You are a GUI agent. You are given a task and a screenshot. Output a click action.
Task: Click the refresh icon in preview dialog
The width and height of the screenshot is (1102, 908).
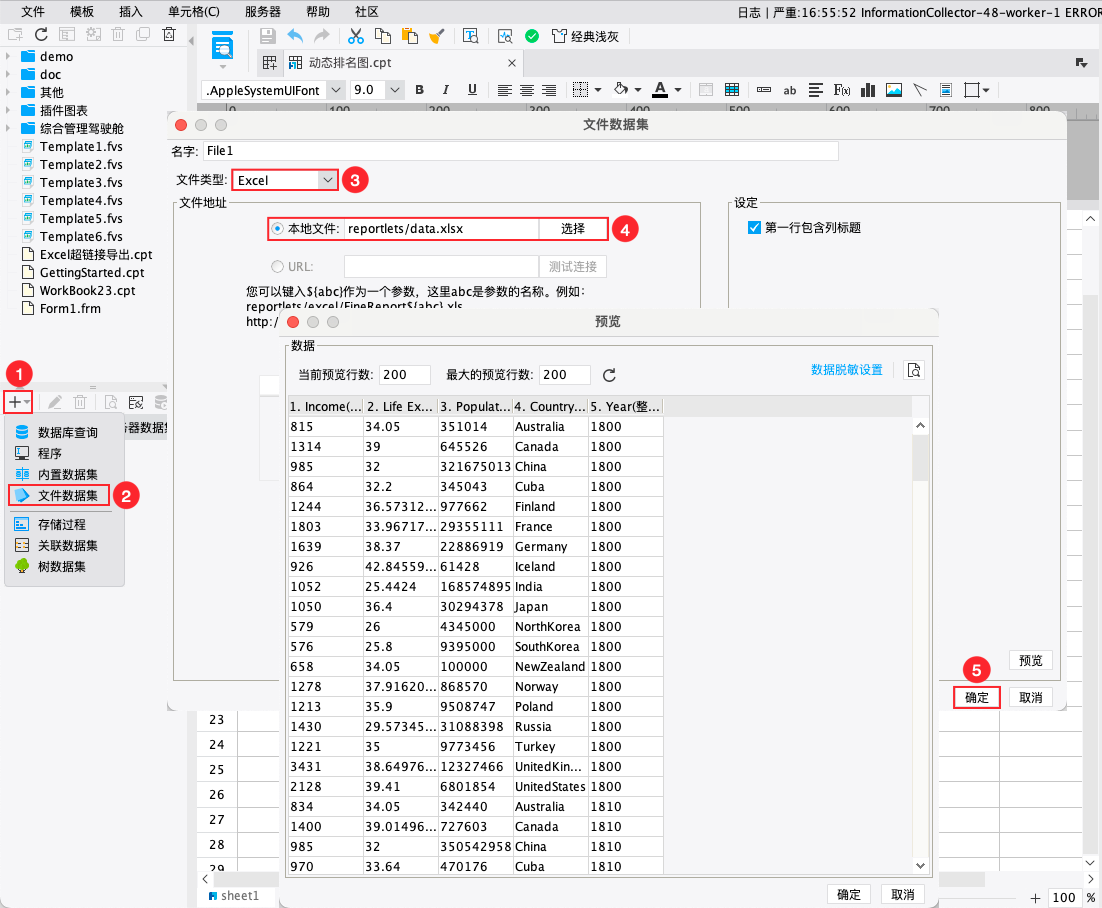click(x=609, y=375)
